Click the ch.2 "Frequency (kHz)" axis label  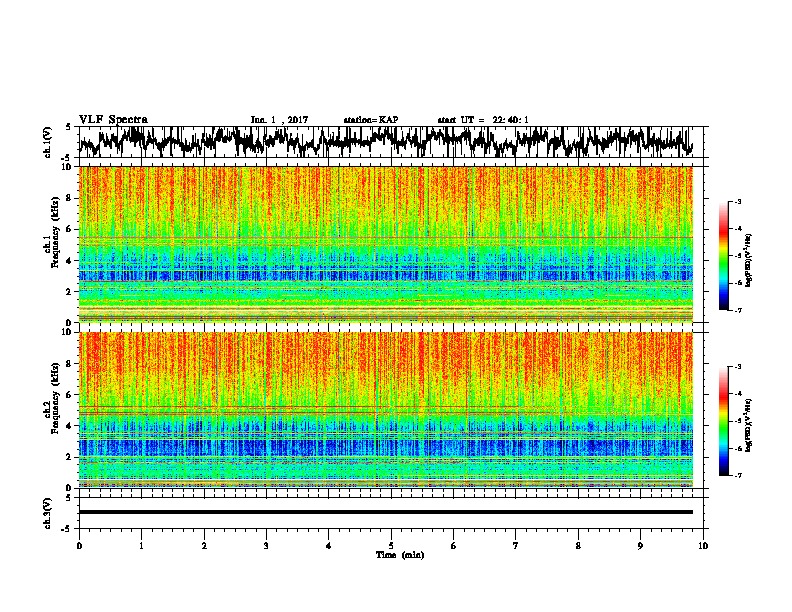coord(55,398)
